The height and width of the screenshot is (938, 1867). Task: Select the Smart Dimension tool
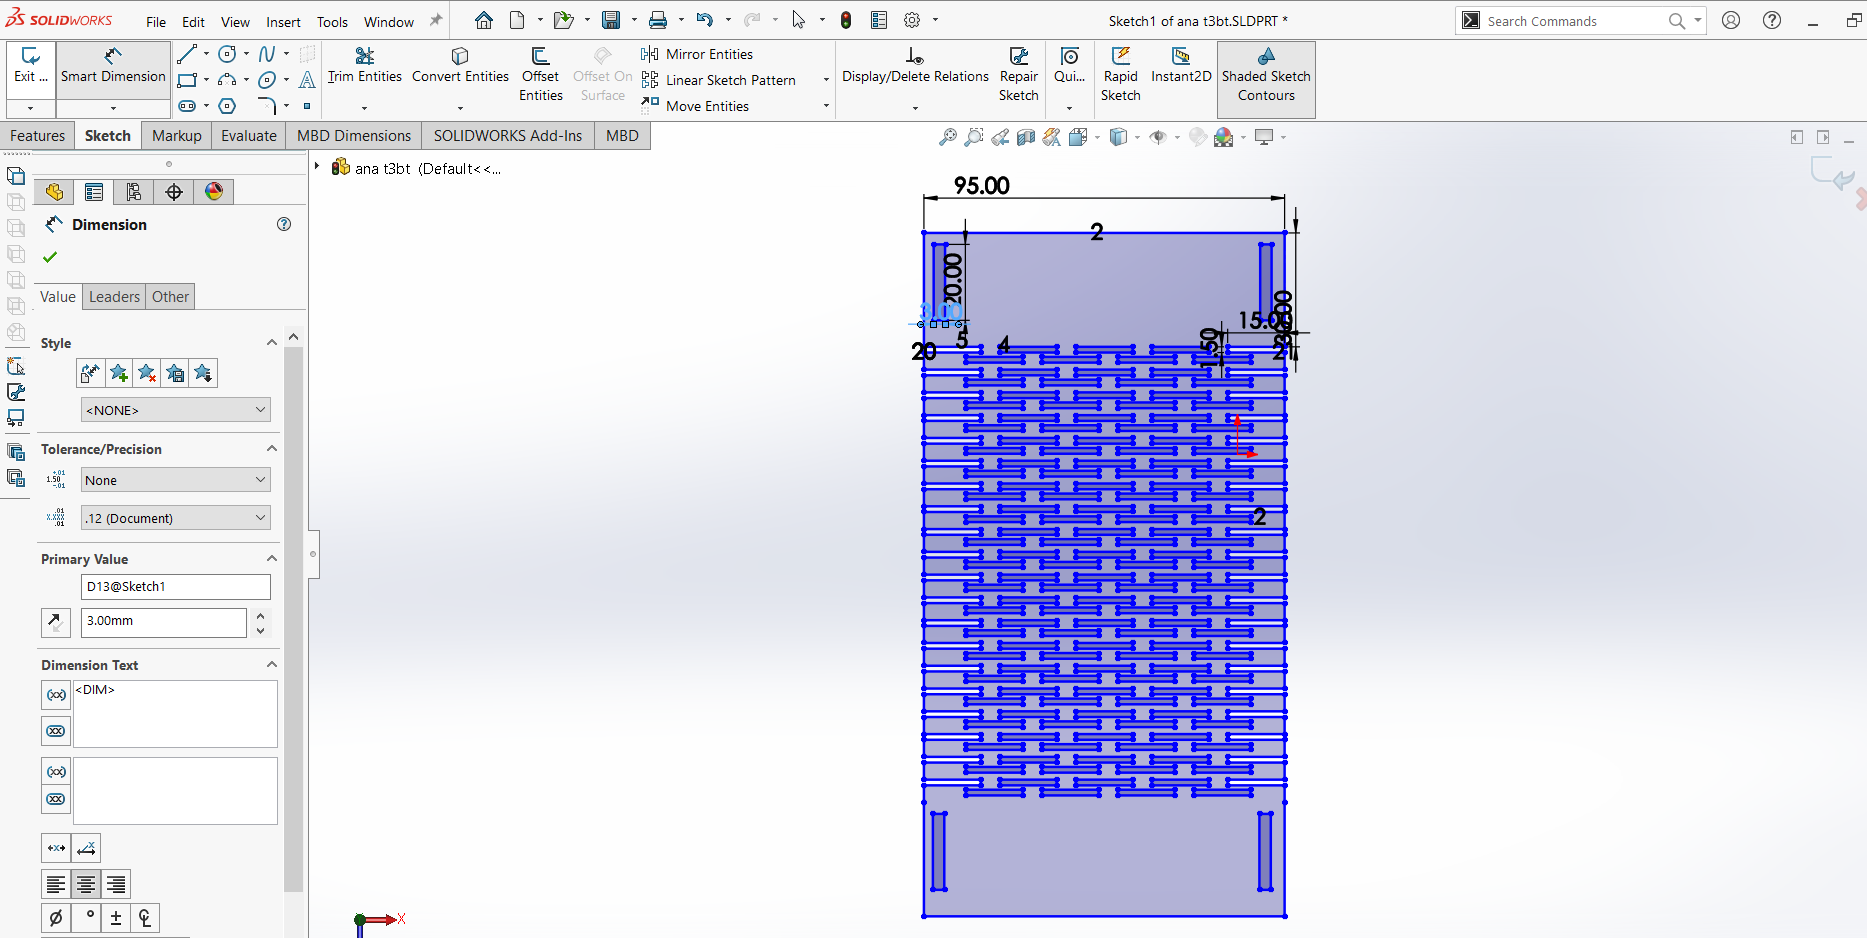113,66
